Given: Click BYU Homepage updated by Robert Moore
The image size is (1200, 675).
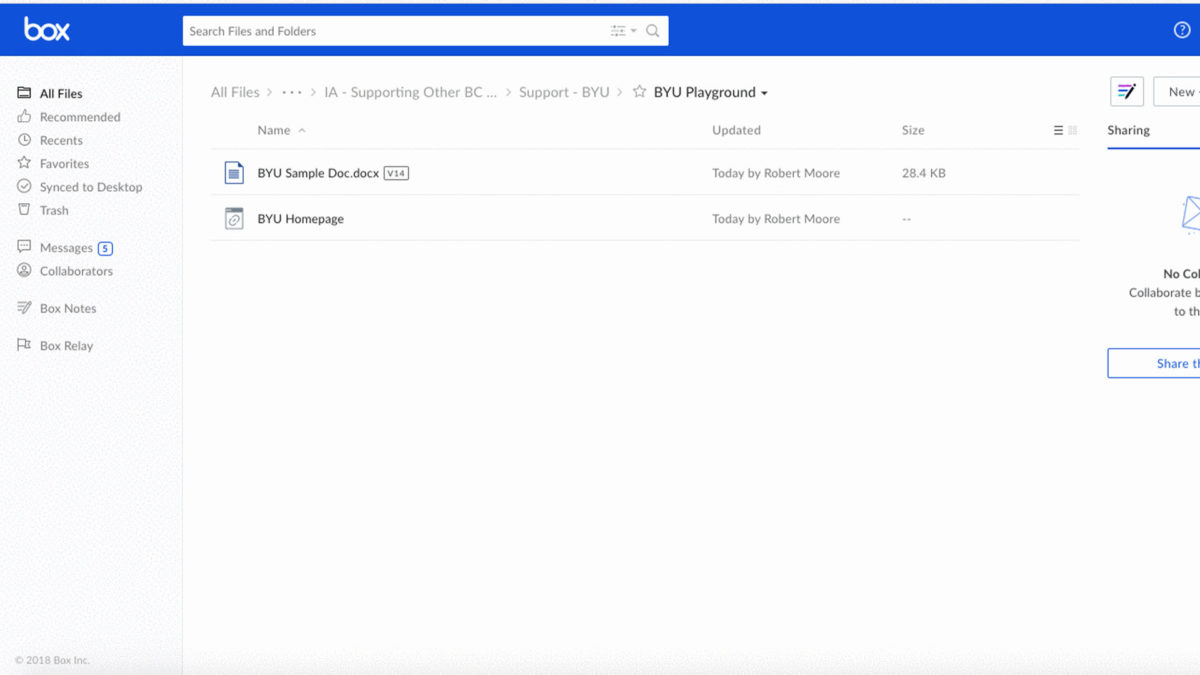Looking at the screenshot, I should (776, 219).
